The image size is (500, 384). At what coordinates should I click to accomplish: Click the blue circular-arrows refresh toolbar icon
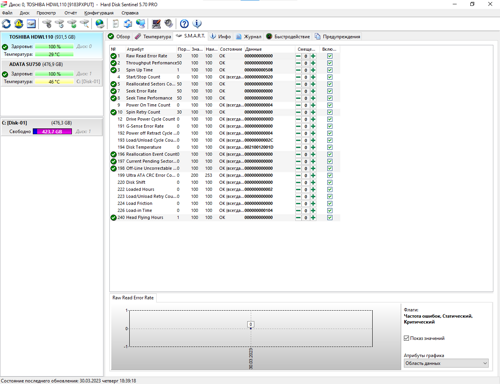6,24
